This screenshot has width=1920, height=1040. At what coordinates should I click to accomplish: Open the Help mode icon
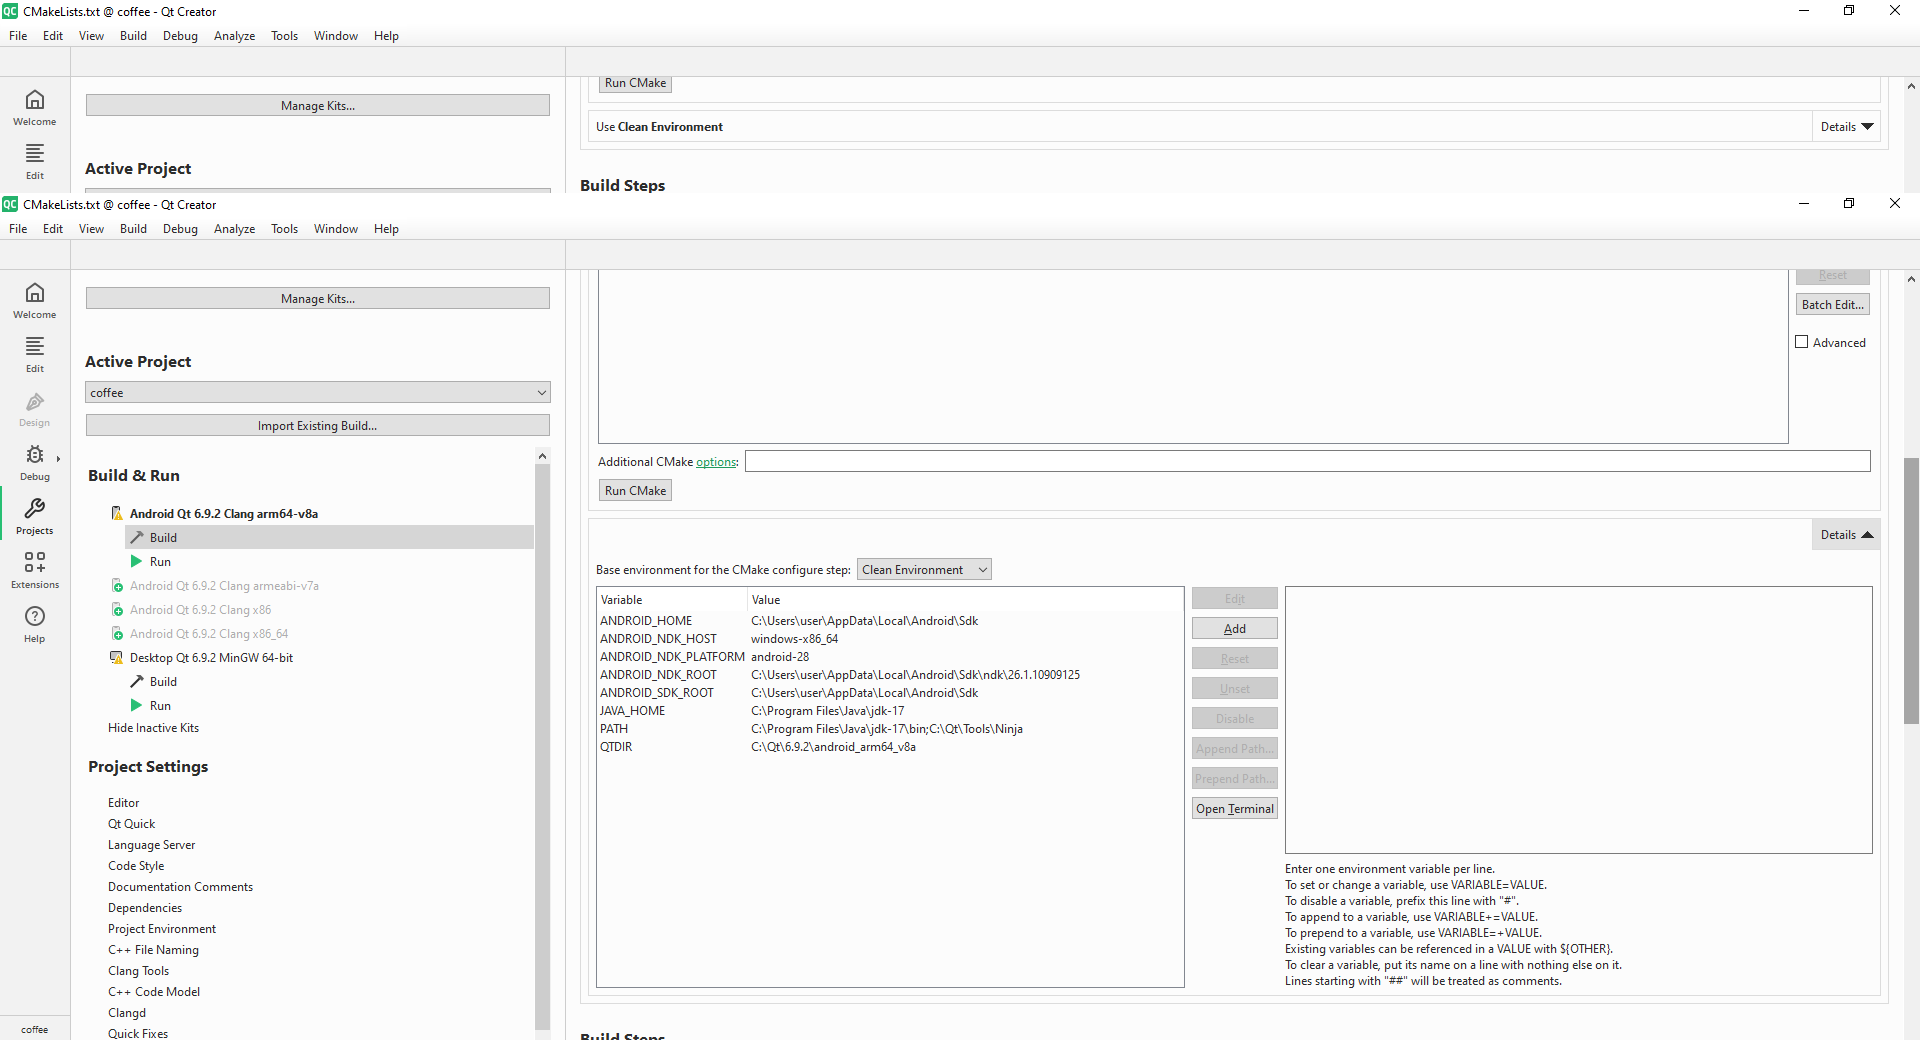click(x=35, y=624)
